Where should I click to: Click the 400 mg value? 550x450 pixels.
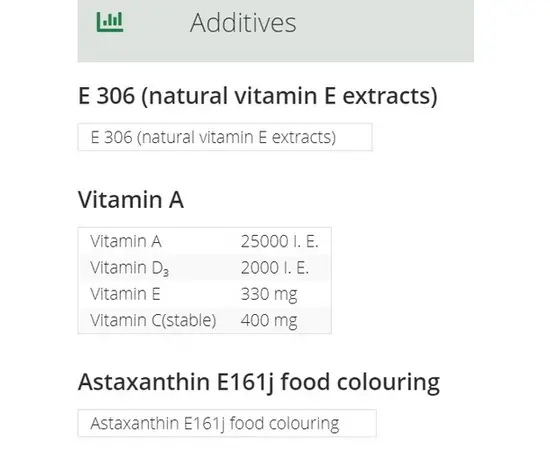point(269,321)
